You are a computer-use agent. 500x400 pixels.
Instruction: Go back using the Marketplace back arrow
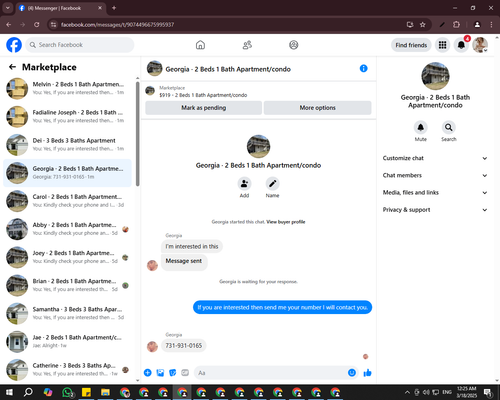point(12,67)
